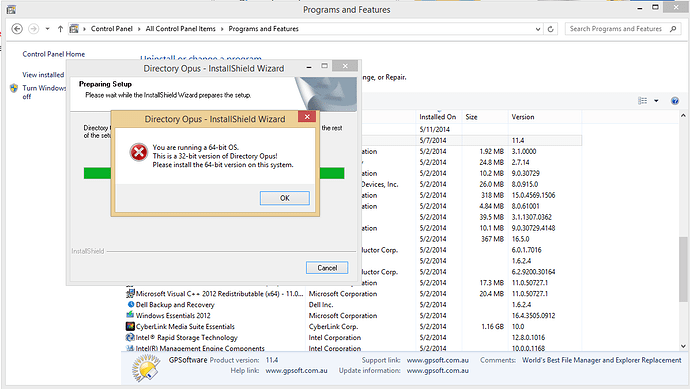Close the error message dialog with red X
The height and width of the screenshot is (389, 690).
click(x=307, y=117)
